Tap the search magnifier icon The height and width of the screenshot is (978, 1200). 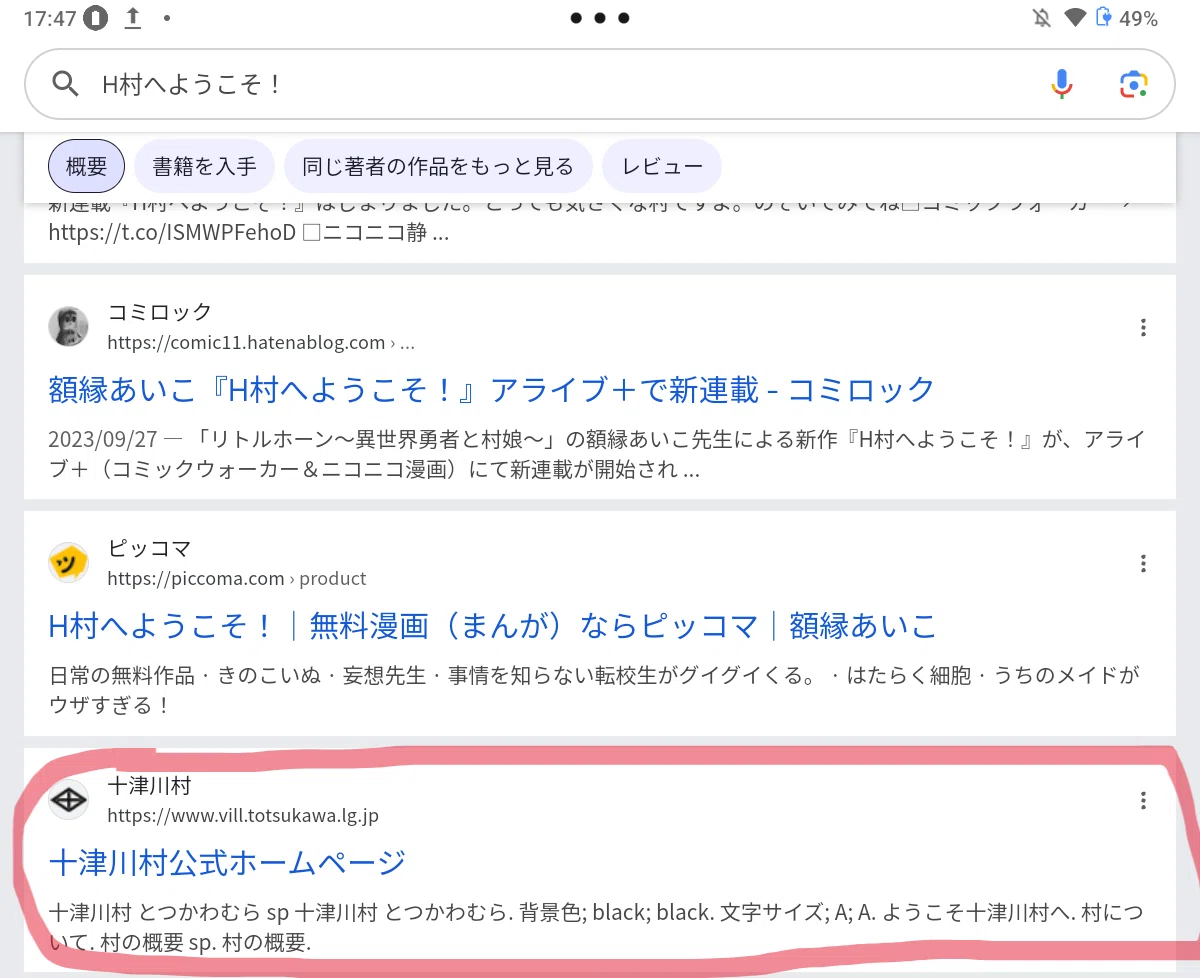(65, 84)
